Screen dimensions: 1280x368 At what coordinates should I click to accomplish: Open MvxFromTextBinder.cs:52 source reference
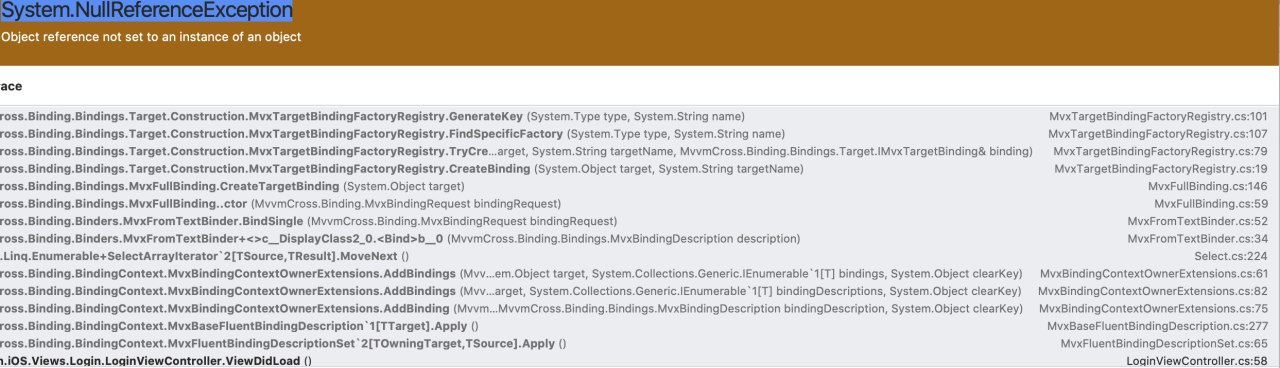1198,220
